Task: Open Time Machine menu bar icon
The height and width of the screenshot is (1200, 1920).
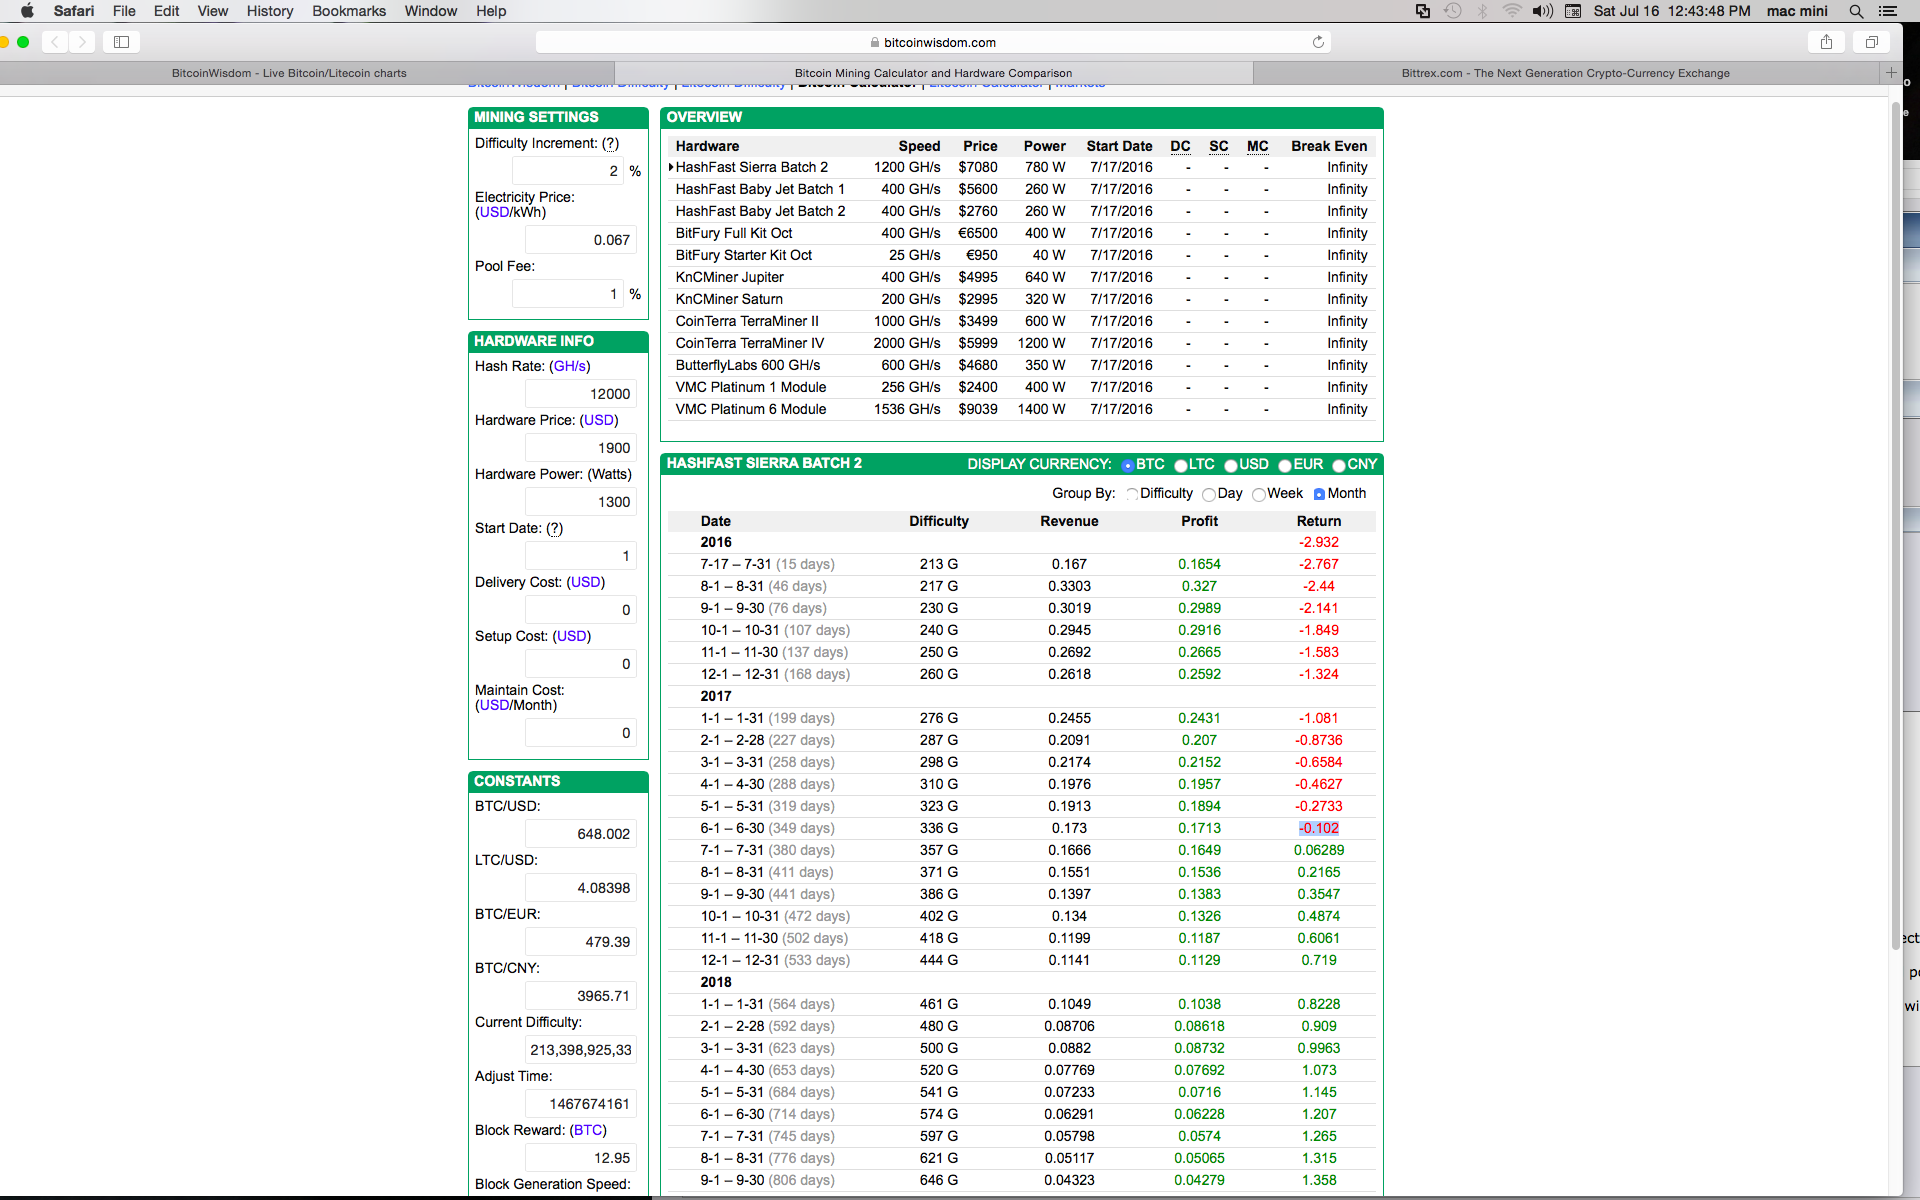Action: (x=1452, y=11)
